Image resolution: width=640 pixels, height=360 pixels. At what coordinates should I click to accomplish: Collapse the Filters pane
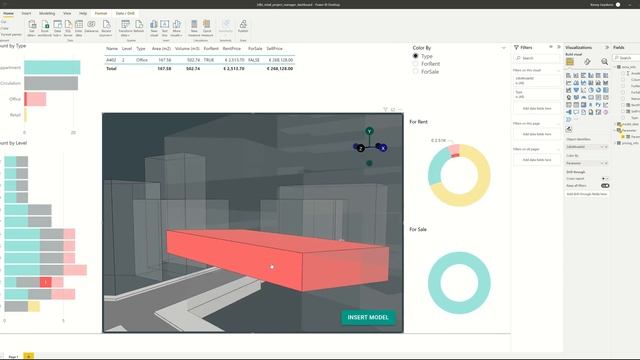pos(559,47)
